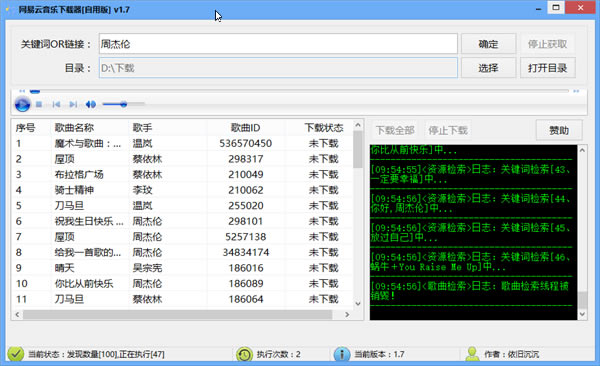600x366 pixels.
Task: Sort by the 歌手 column header
Action: click(x=168, y=127)
